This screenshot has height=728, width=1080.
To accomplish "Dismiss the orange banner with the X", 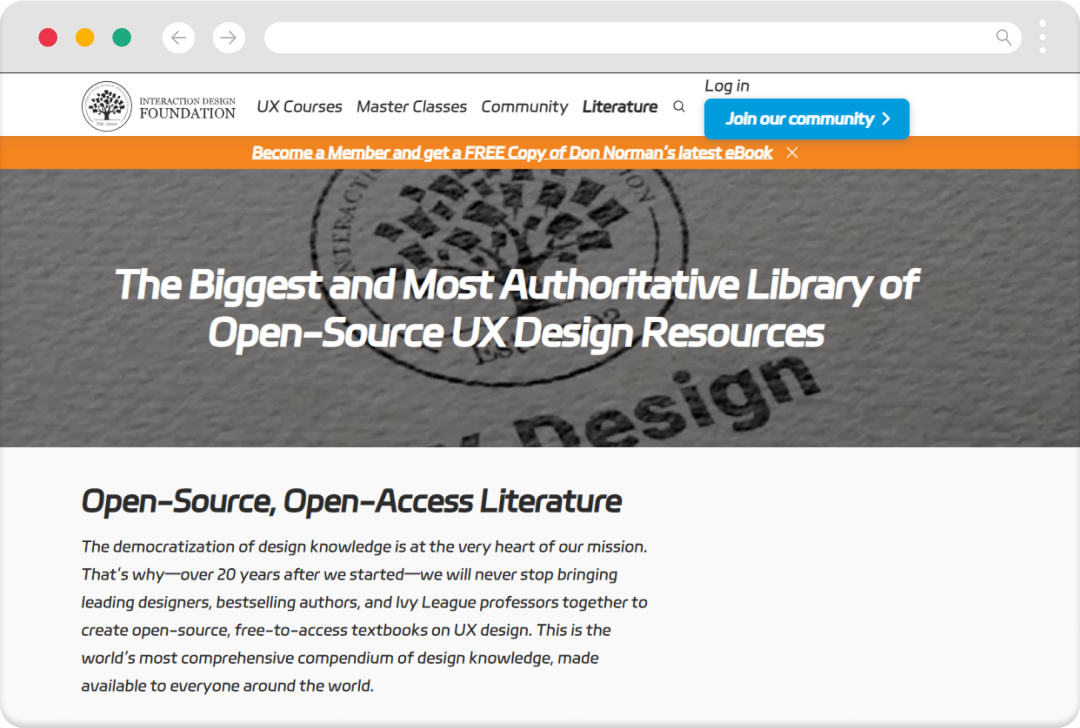I will [792, 152].
